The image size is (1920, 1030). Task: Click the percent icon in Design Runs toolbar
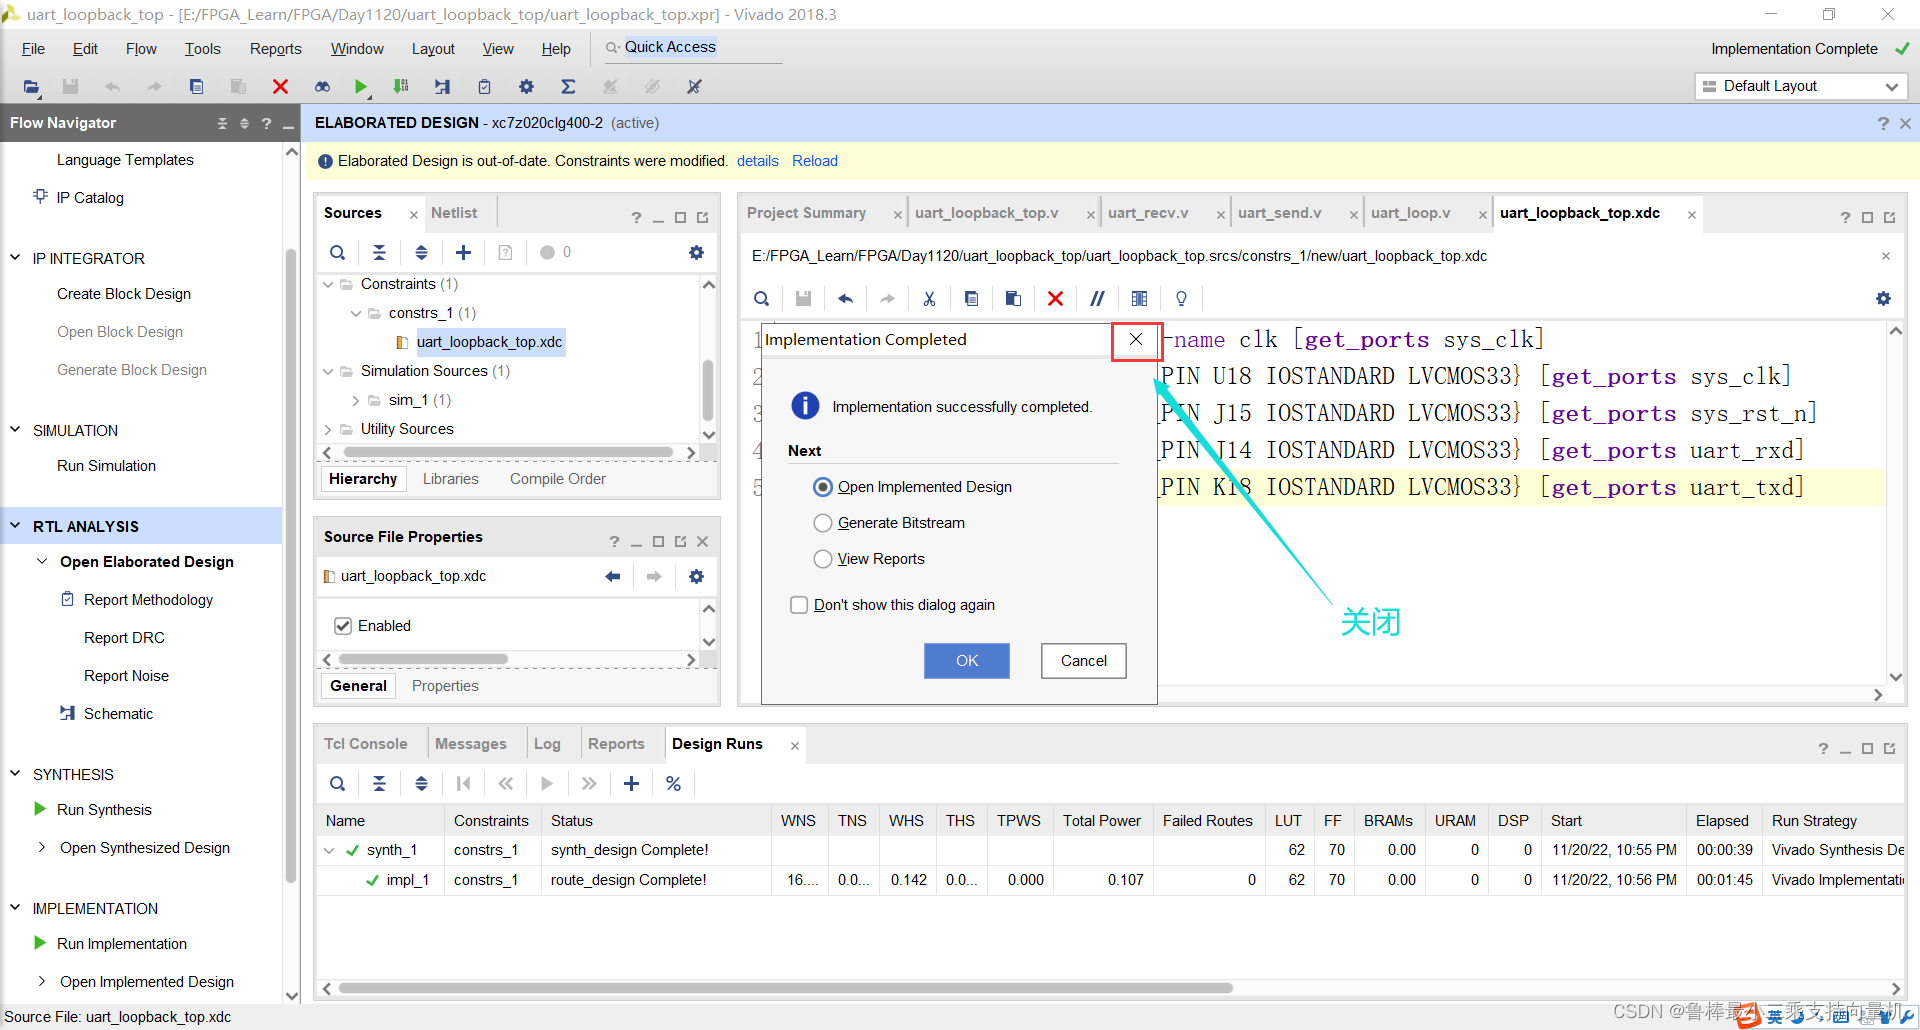pyautogui.click(x=673, y=783)
